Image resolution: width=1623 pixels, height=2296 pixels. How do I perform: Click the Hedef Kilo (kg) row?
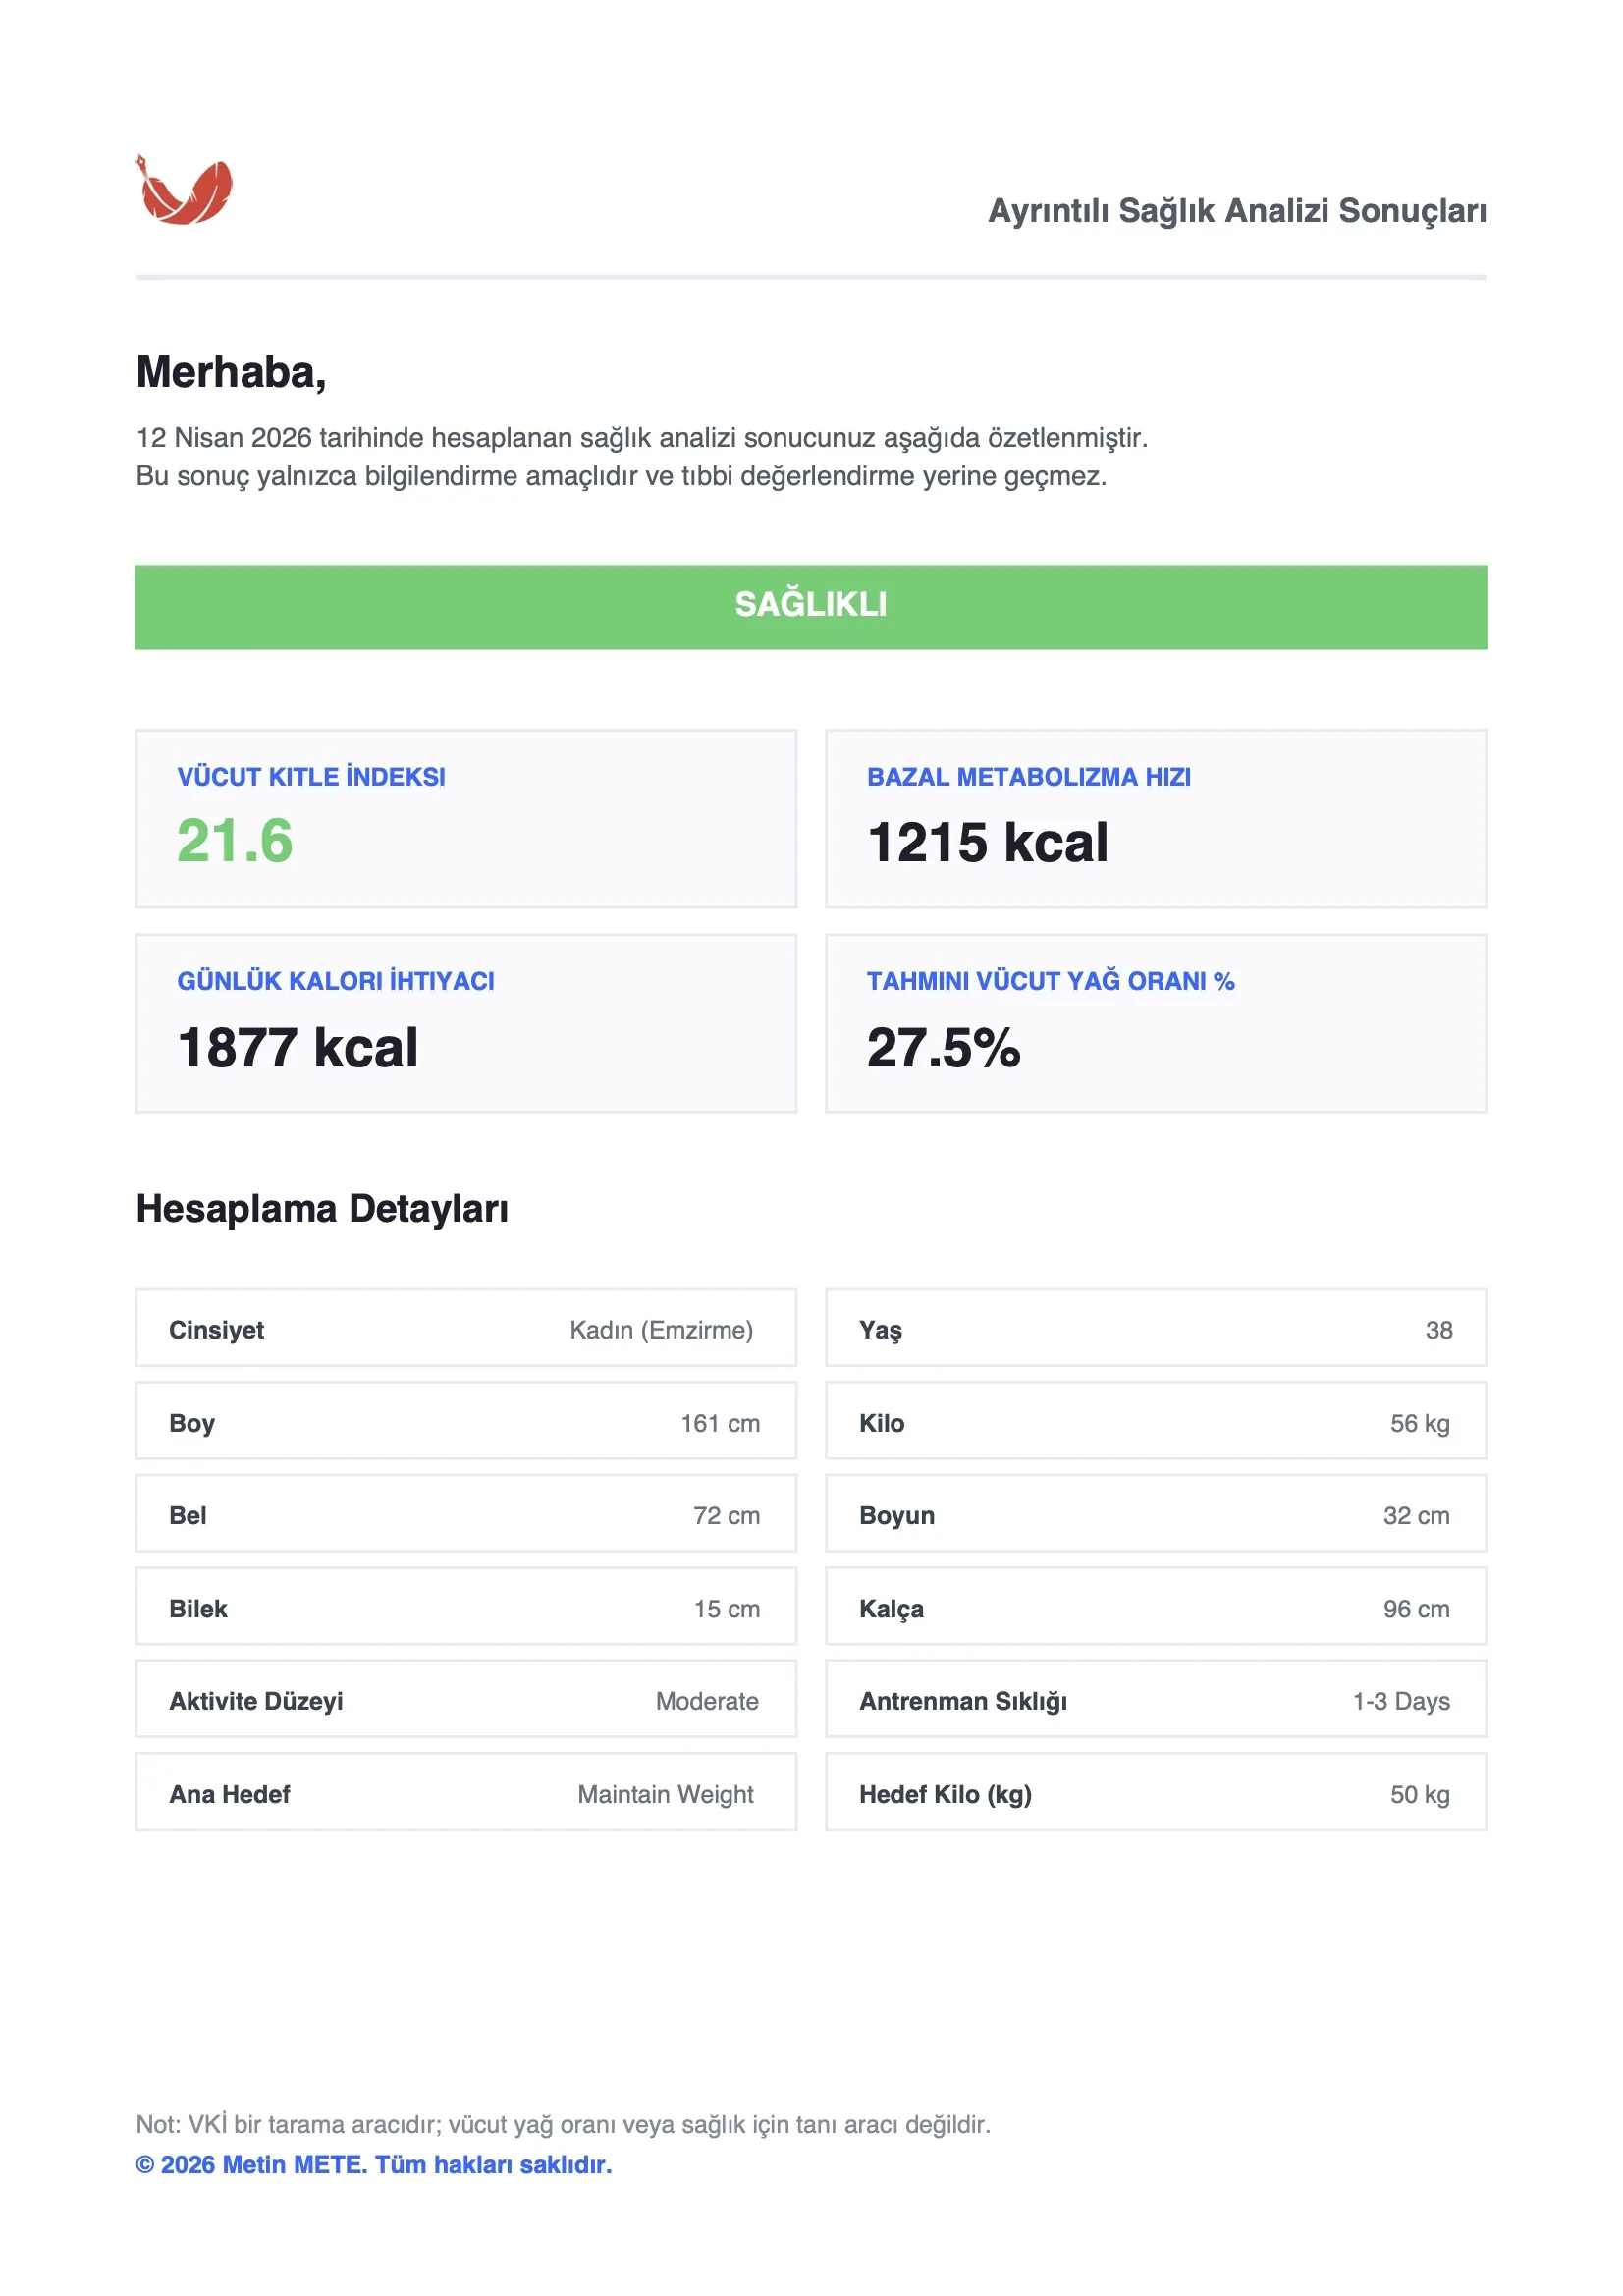[1155, 1793]
